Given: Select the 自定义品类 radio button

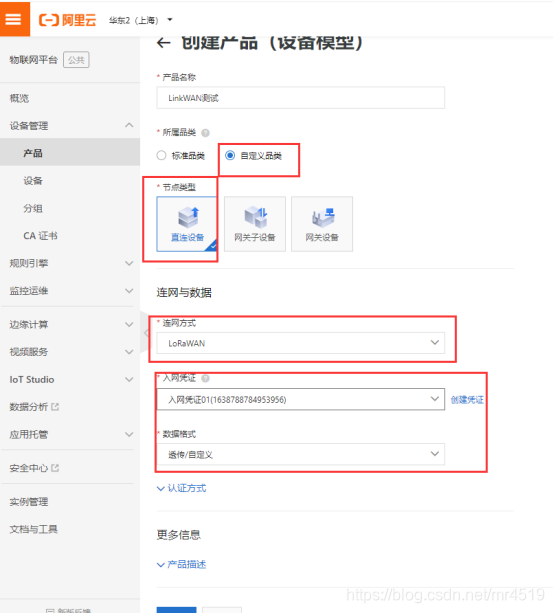Looking at the screenshot, I should click(x=230, y=155).
